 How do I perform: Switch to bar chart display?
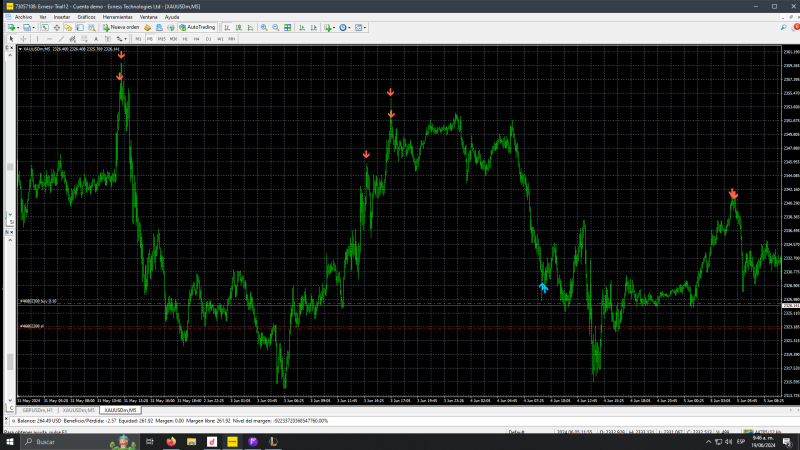click(227, 28)
